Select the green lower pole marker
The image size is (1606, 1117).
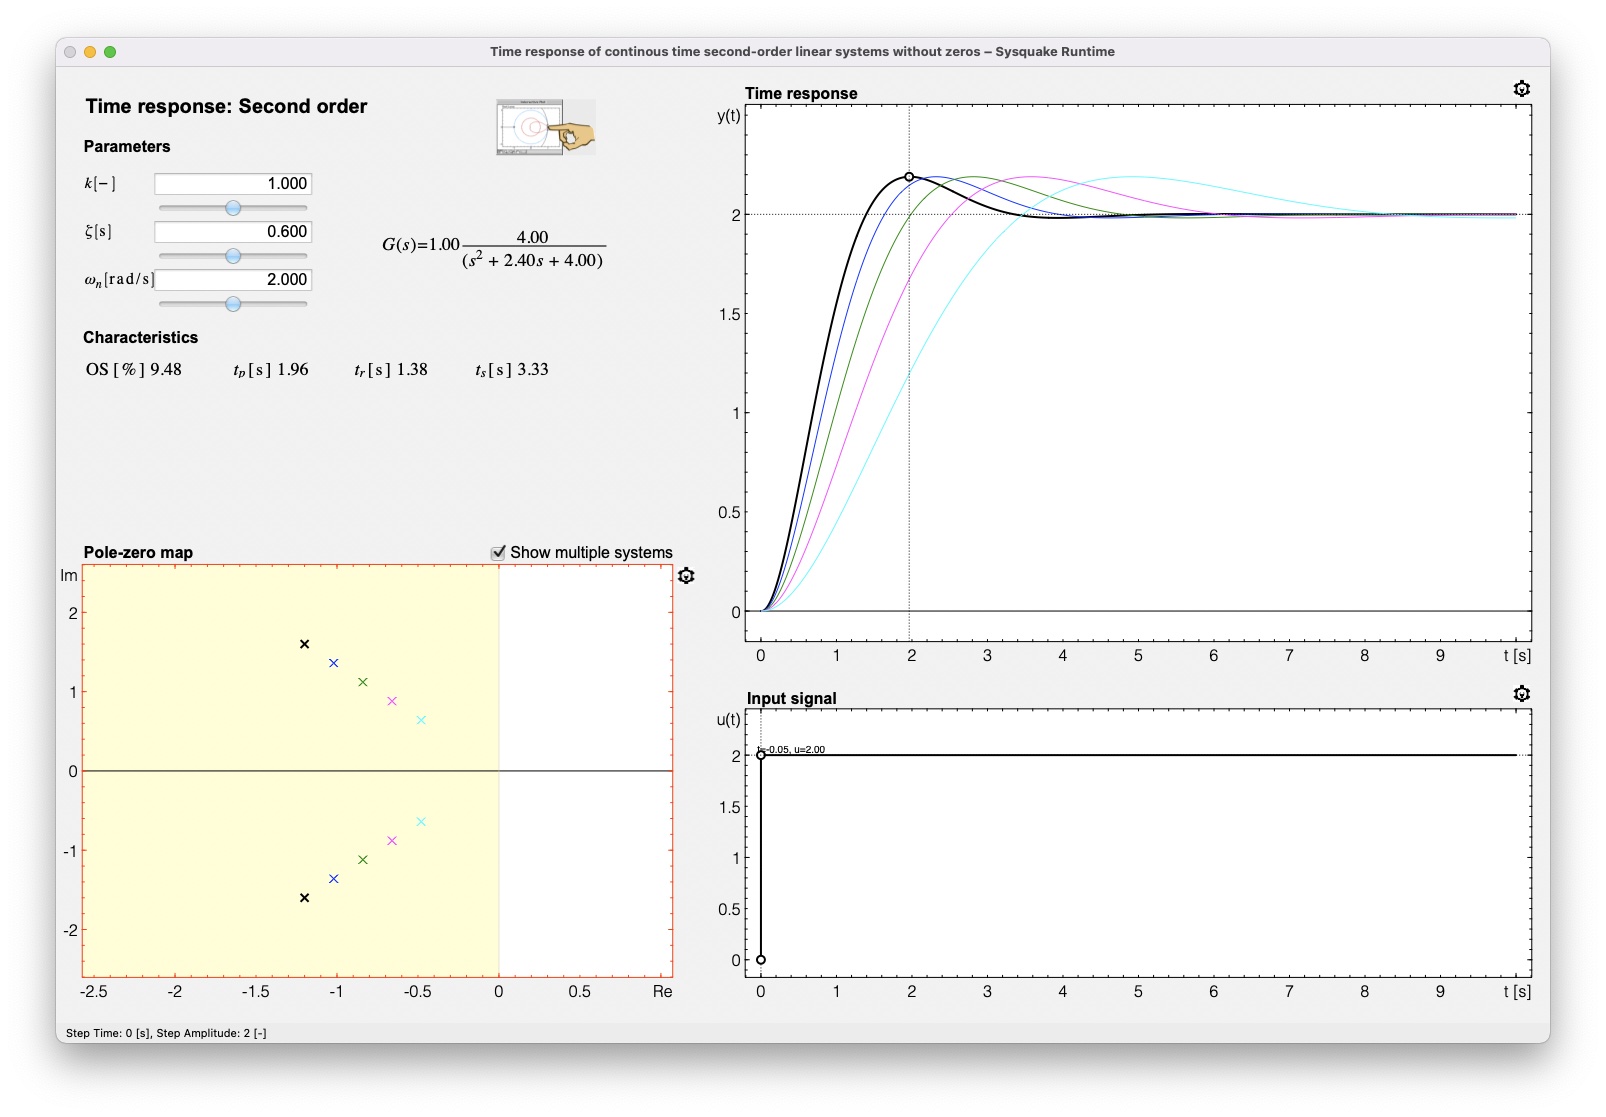[363, 860]
